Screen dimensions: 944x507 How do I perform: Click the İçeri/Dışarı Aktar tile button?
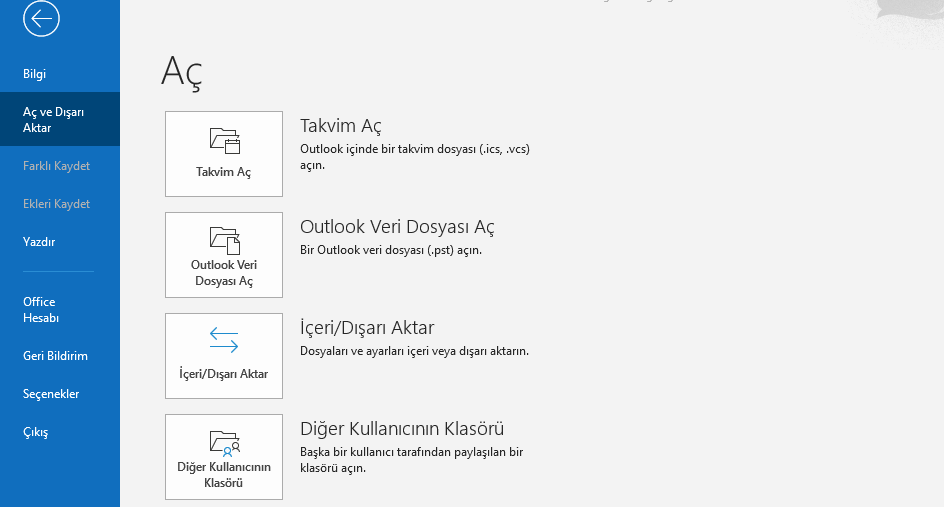click(224, 356)
